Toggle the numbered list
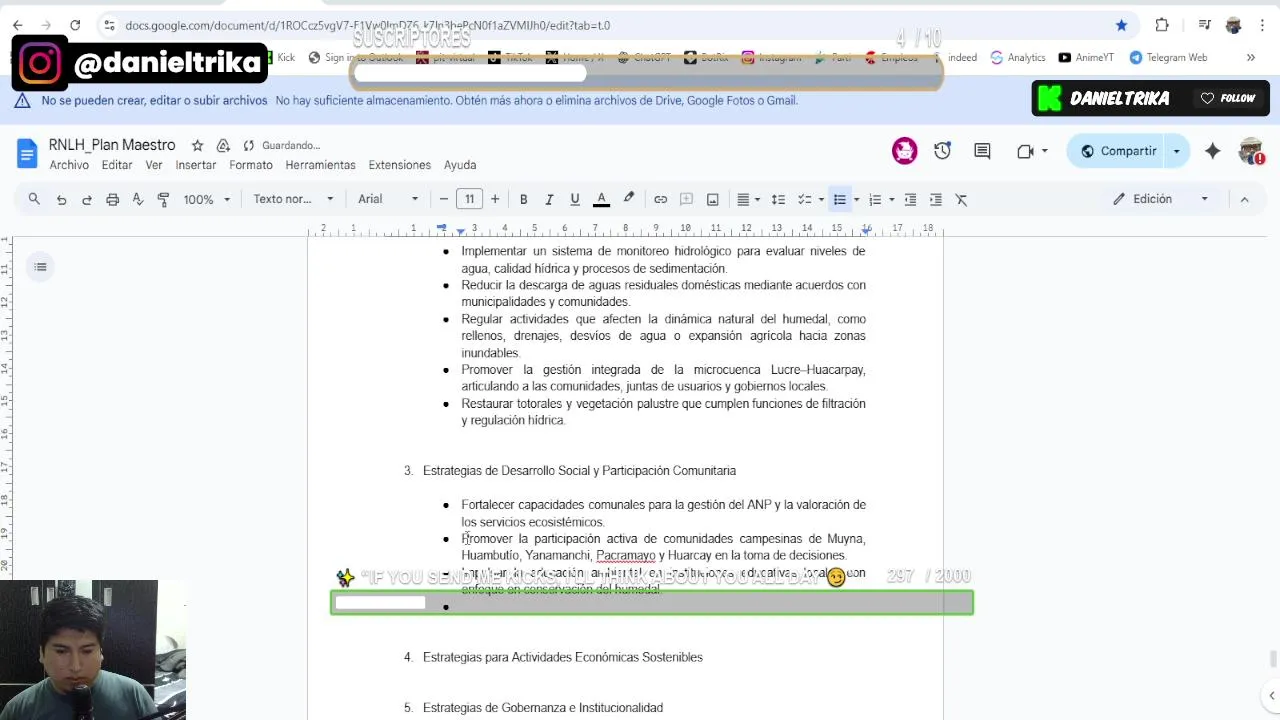The image size is (1280, 720). point(875,199)
